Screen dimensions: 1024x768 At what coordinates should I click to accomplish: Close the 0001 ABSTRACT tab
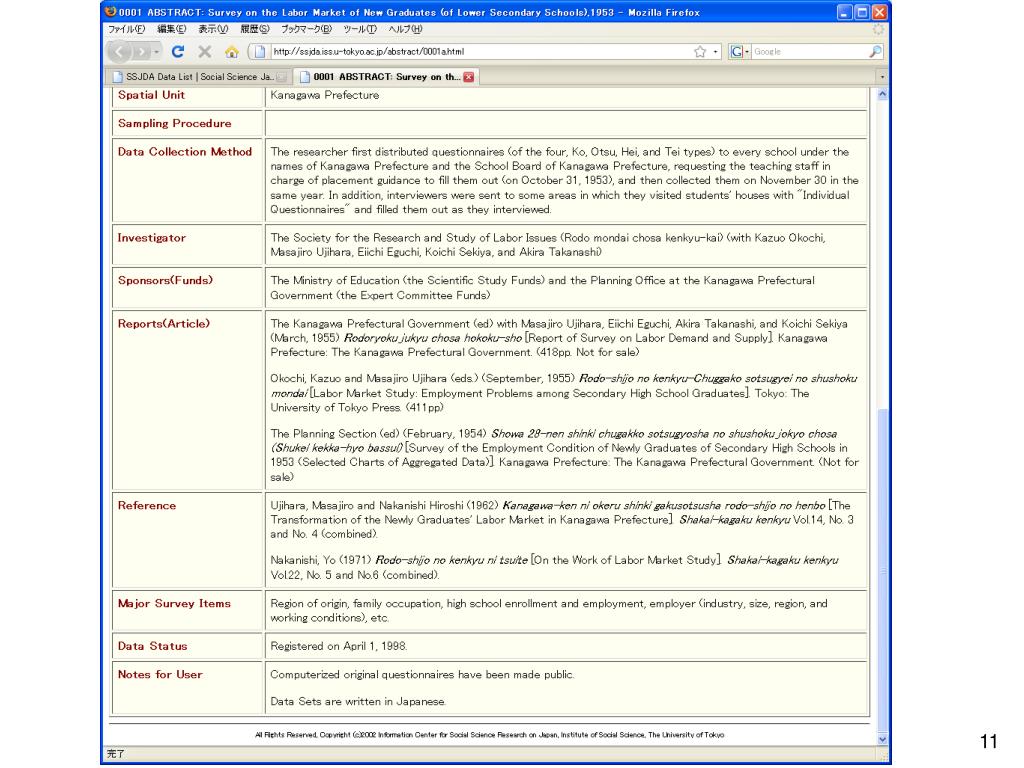click(469, 76)
